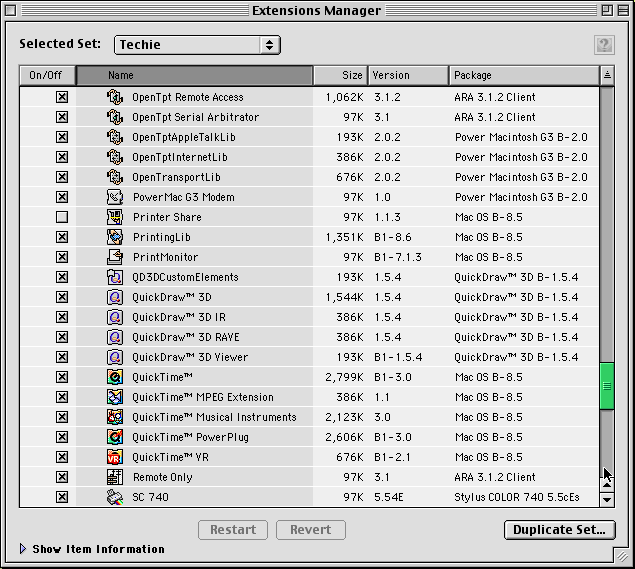The height and width of the screenshot is (569, 635).
Task: Uncheck the QuickTime VR extension
Action: tap(62, 457)
